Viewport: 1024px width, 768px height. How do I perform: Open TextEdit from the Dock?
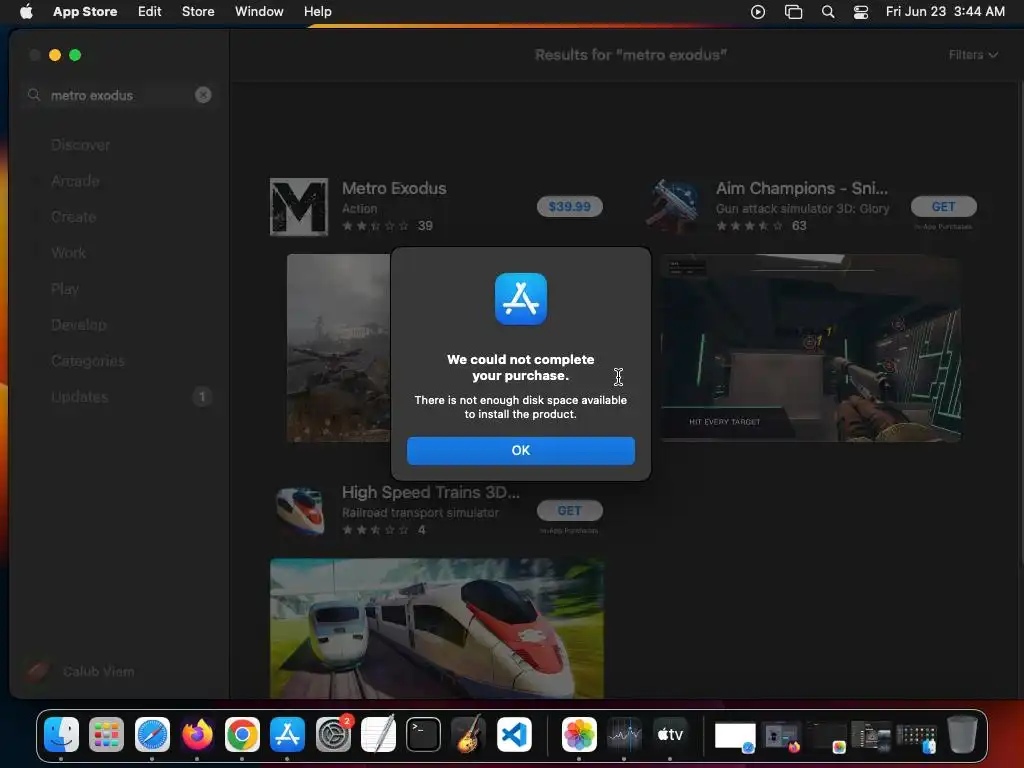378,735
